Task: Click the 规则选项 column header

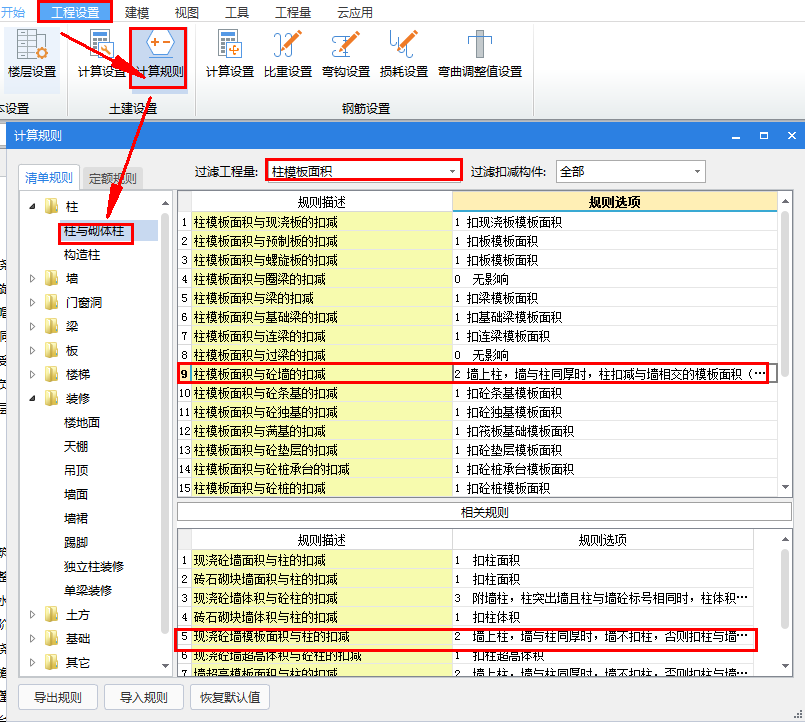Action: pyautogui.click(x=615, y=202)
